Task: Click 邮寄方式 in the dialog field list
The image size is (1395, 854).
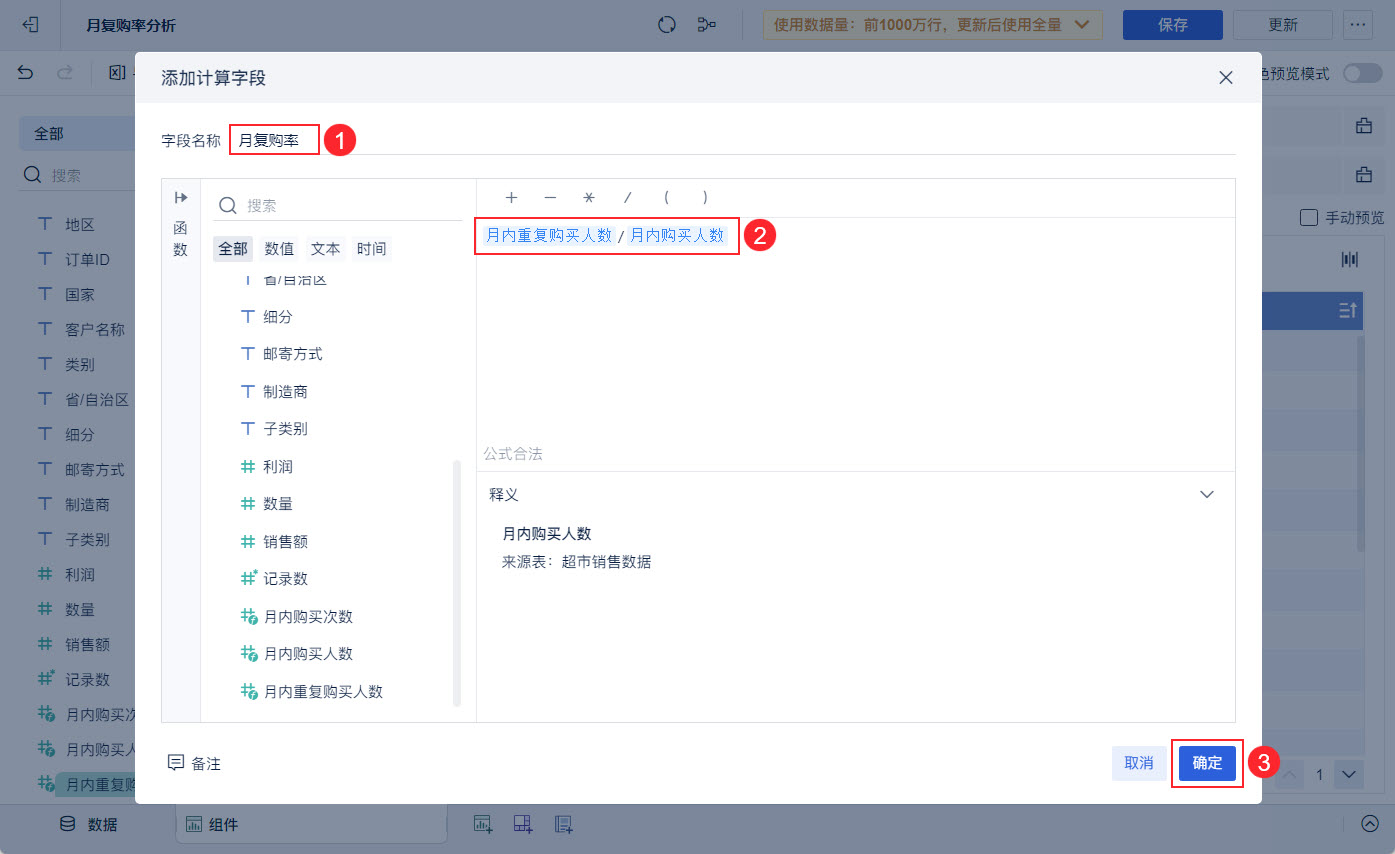Action: [x=282, y=354]
